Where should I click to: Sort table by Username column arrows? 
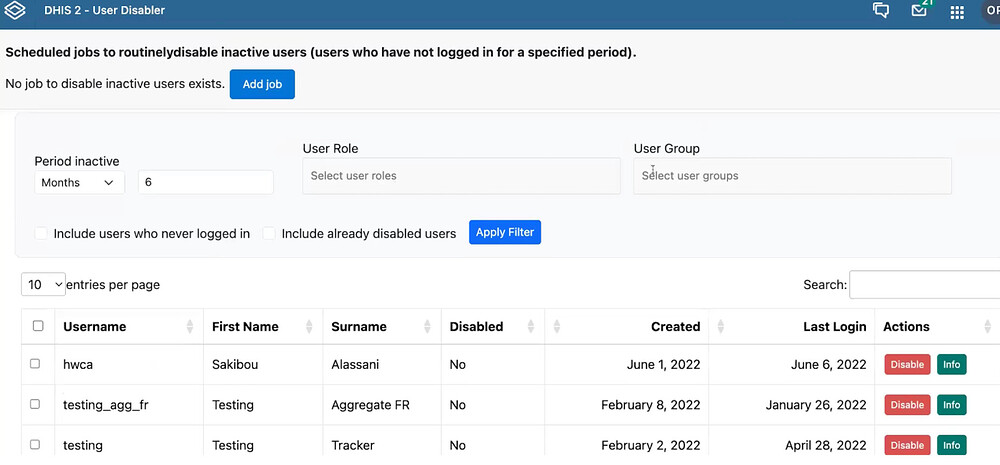(190, 327)
